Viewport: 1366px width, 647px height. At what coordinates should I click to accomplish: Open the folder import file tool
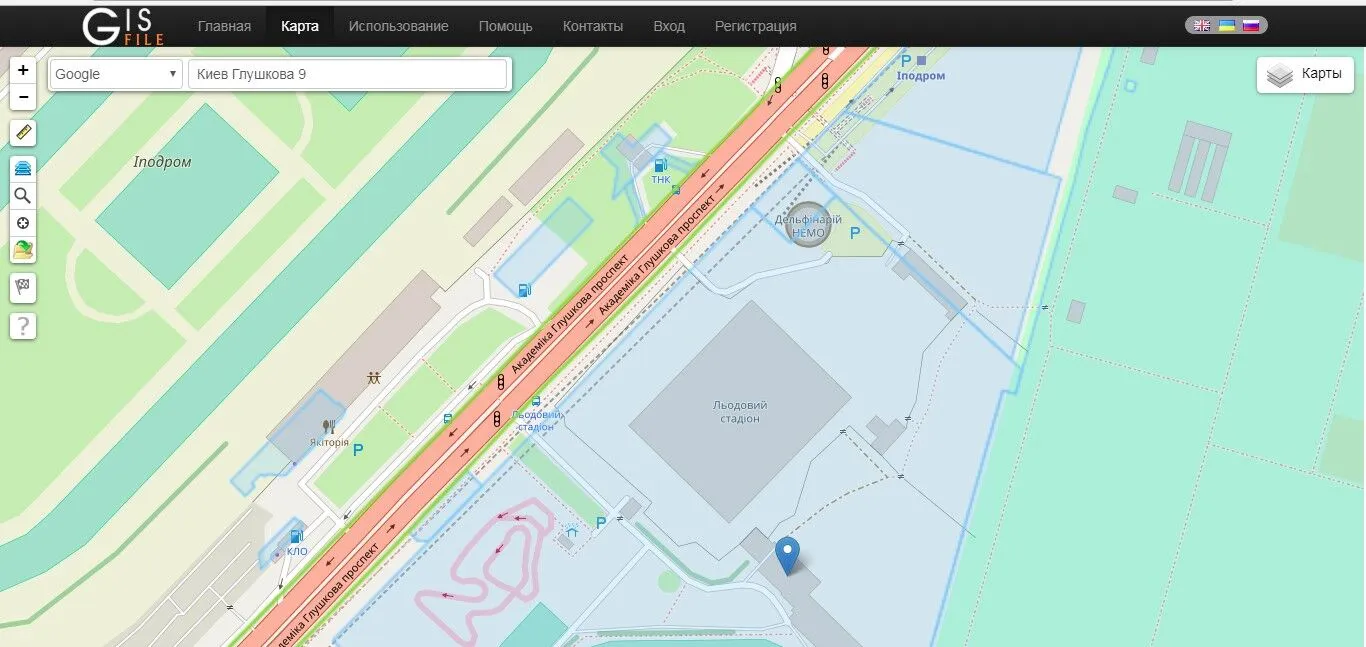[x=23, y=250]
